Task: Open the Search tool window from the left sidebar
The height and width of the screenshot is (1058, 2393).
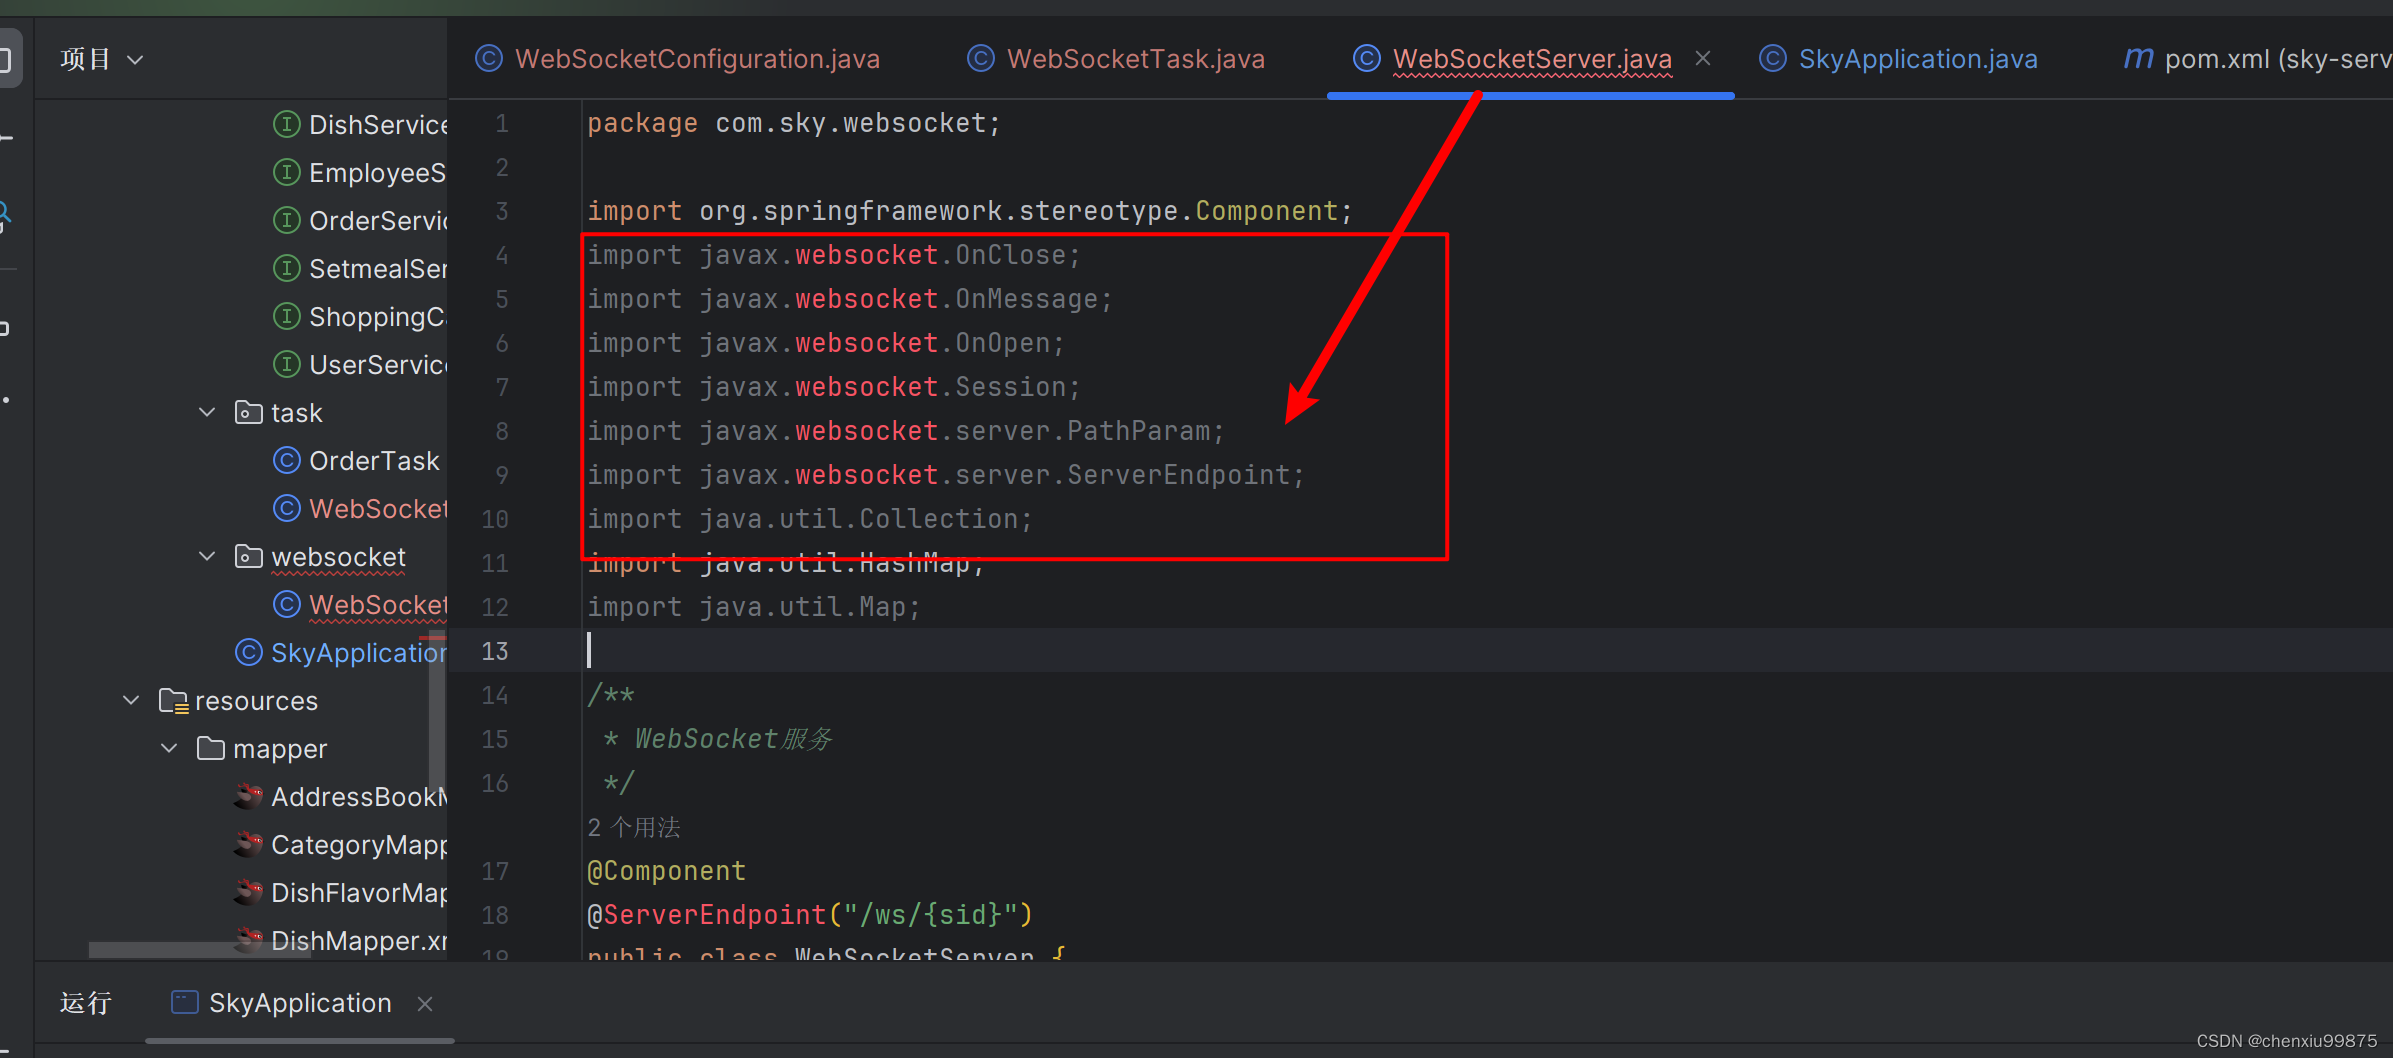Action: tap(5, 212)
